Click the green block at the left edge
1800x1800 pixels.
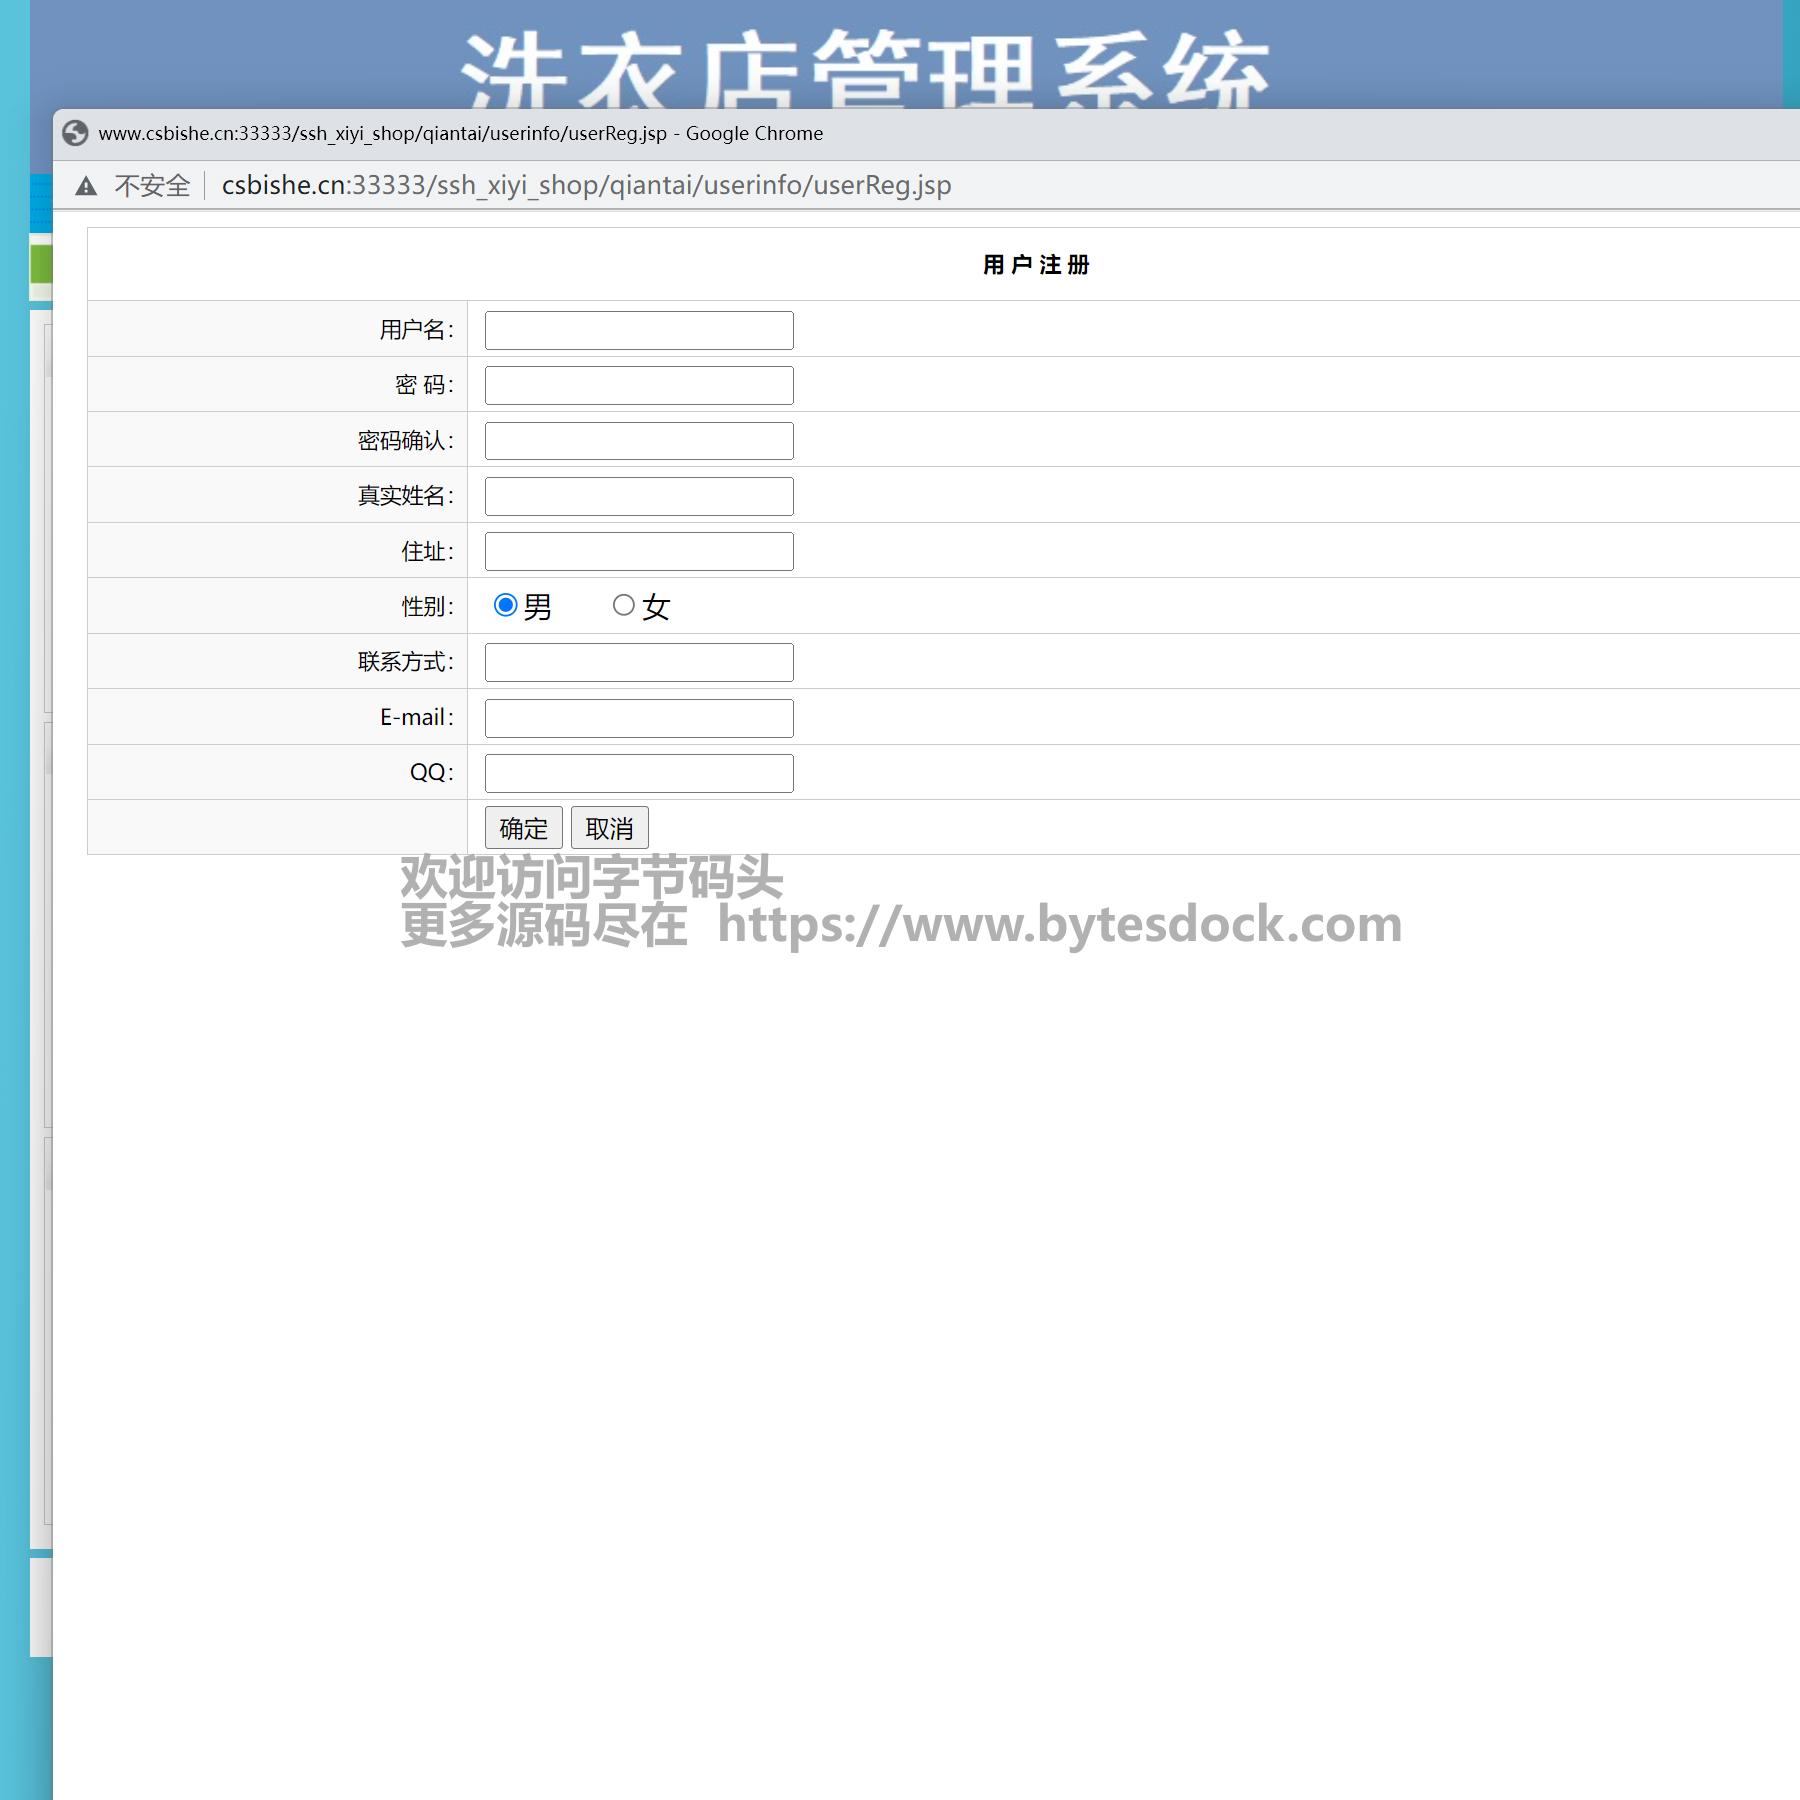(x=41, y=265)
